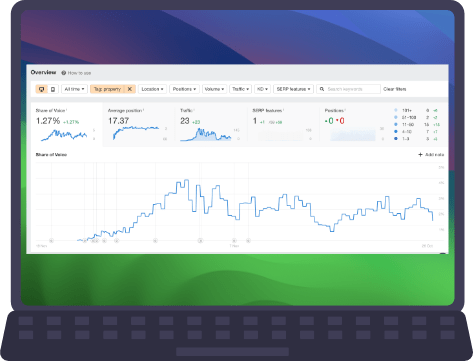Open the Volume filter dropdown
The image size is (473, 361).
214,89
